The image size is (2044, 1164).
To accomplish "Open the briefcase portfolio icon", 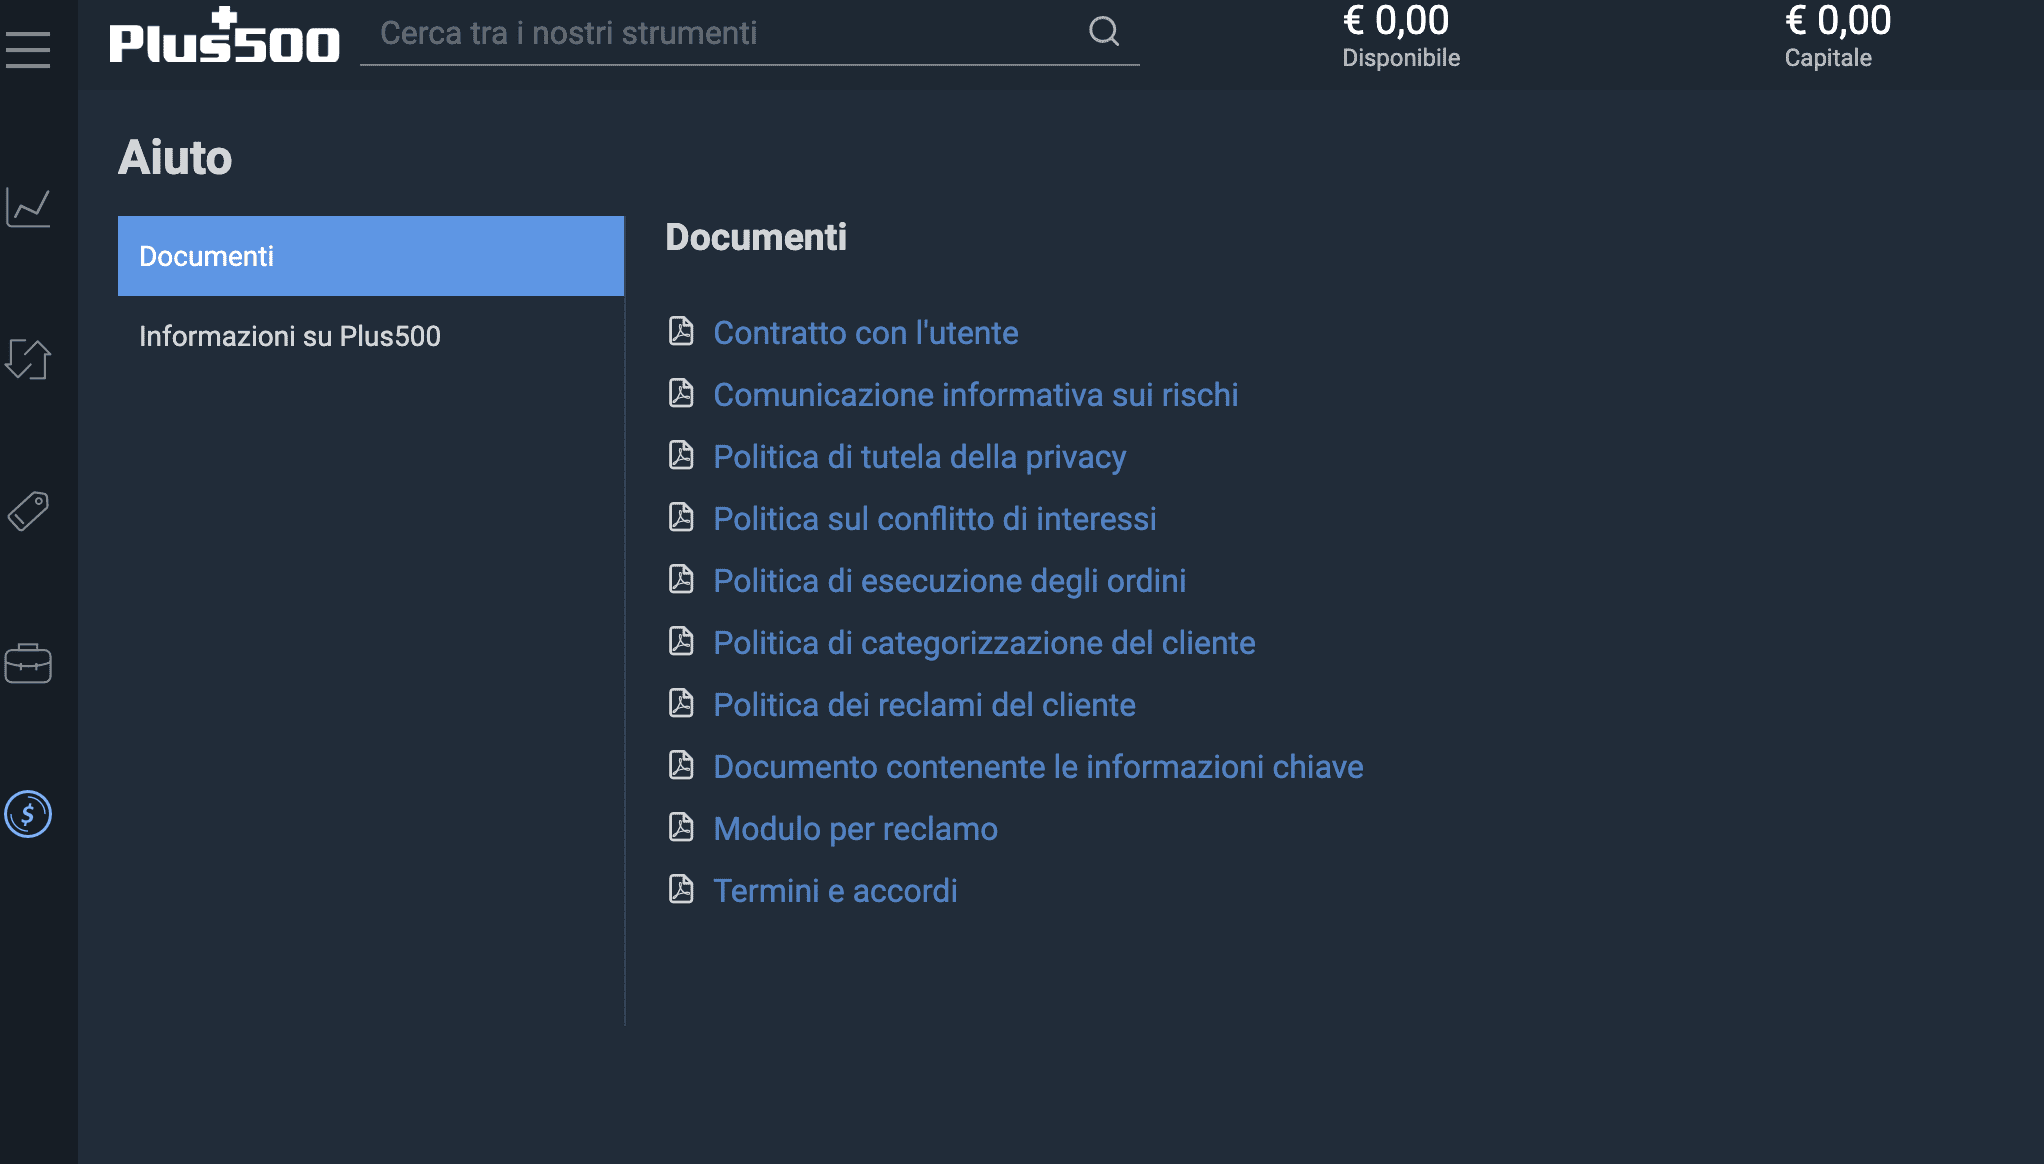I will (28, 663).
